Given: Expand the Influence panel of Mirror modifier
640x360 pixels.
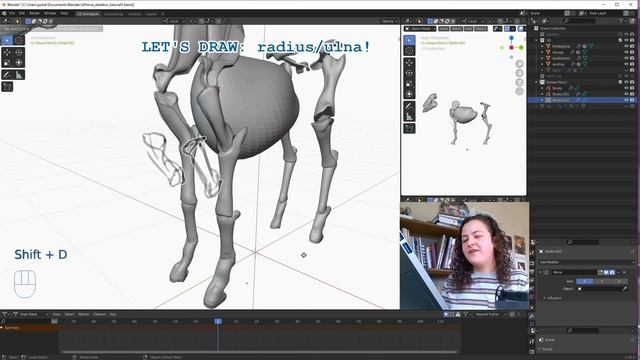Looking at the screenshot, I should 553,298.
